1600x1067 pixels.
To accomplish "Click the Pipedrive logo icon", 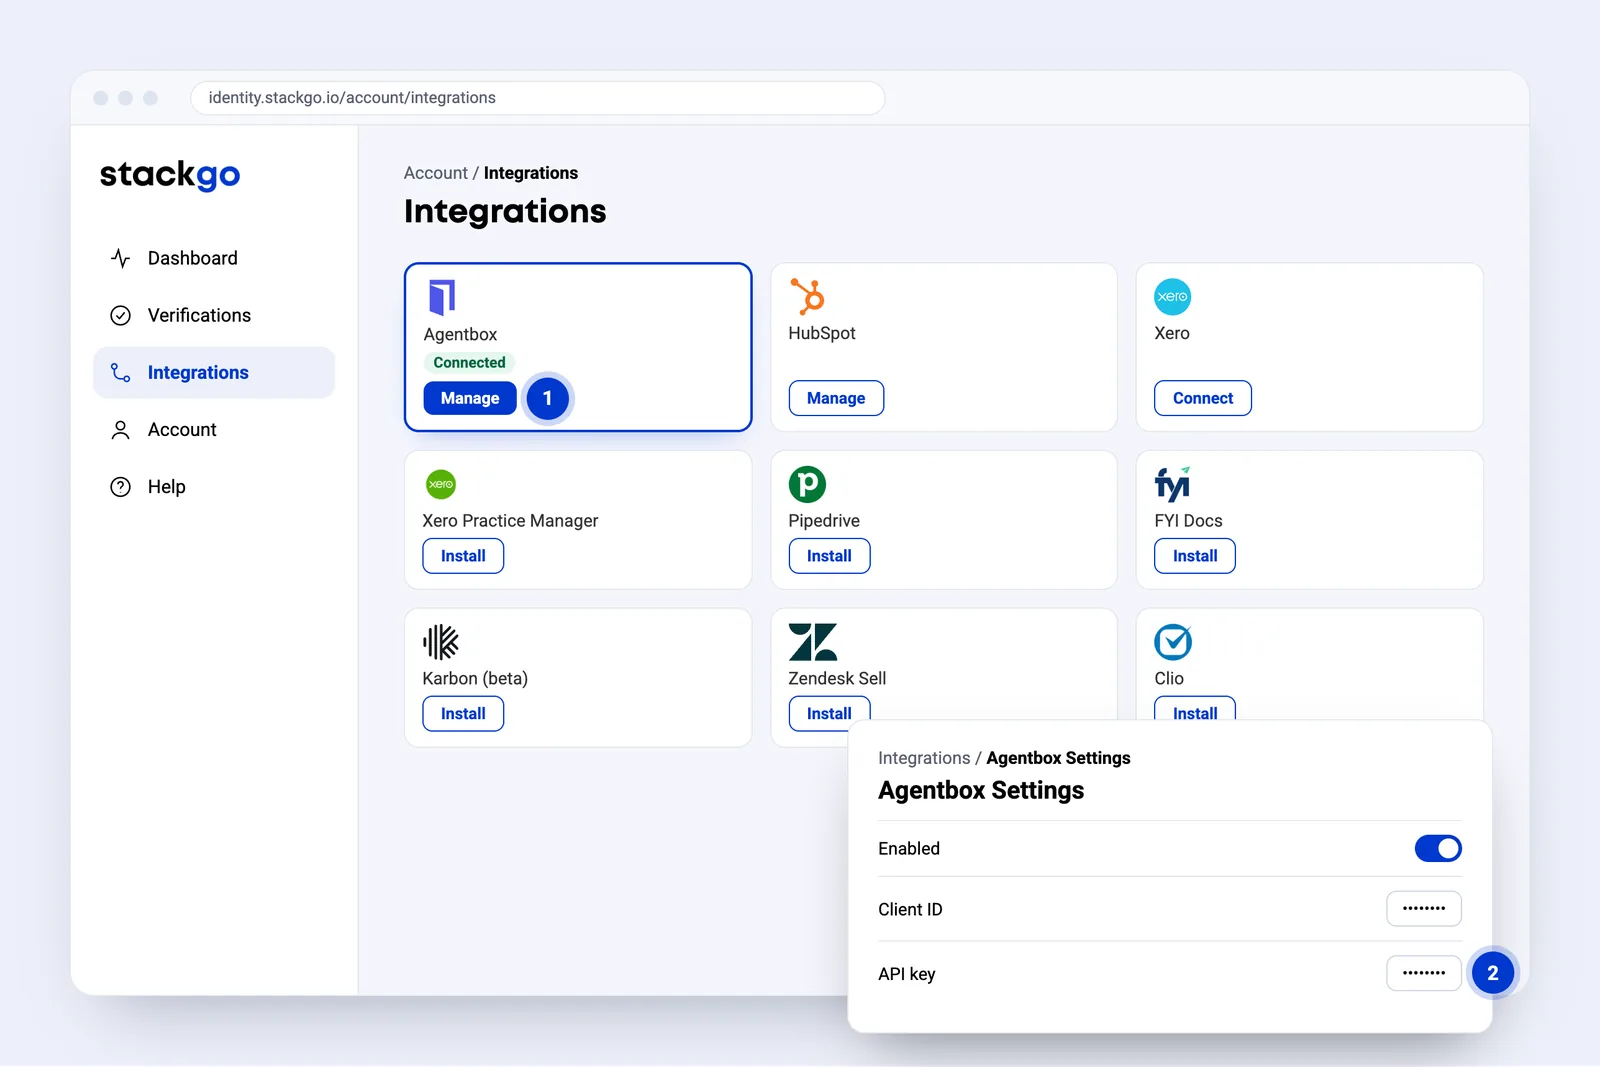I will pyautogui.click(x=807, y=484).
